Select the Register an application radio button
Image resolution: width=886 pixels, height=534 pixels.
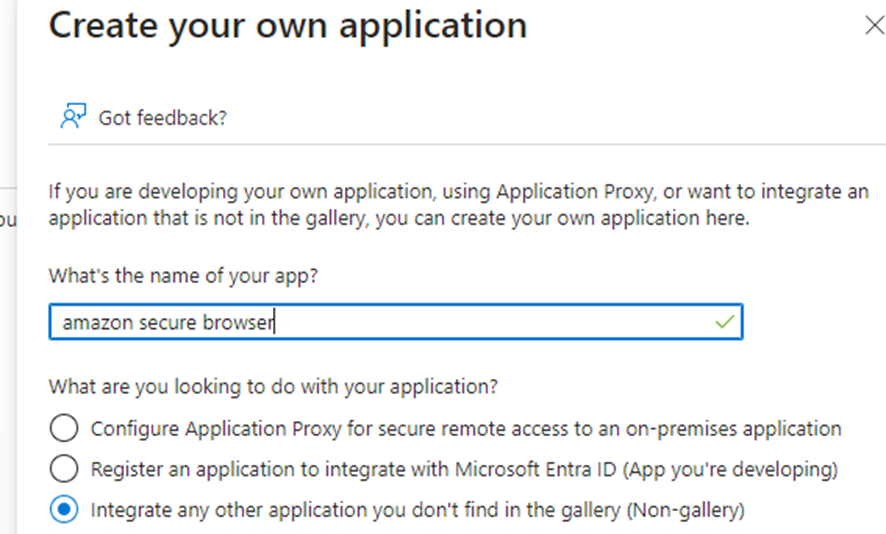tap(64, 468)
